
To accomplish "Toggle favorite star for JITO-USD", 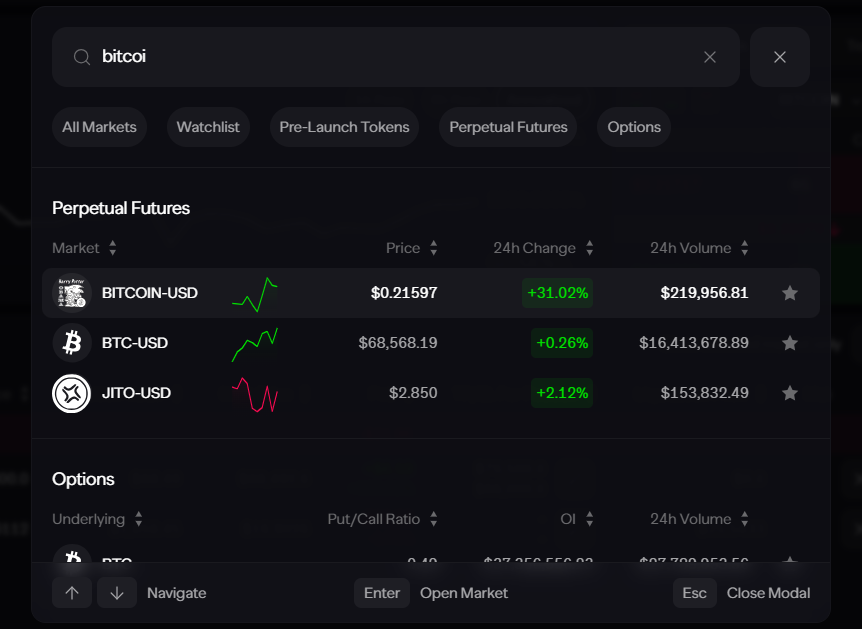I will tap(790, 393).
